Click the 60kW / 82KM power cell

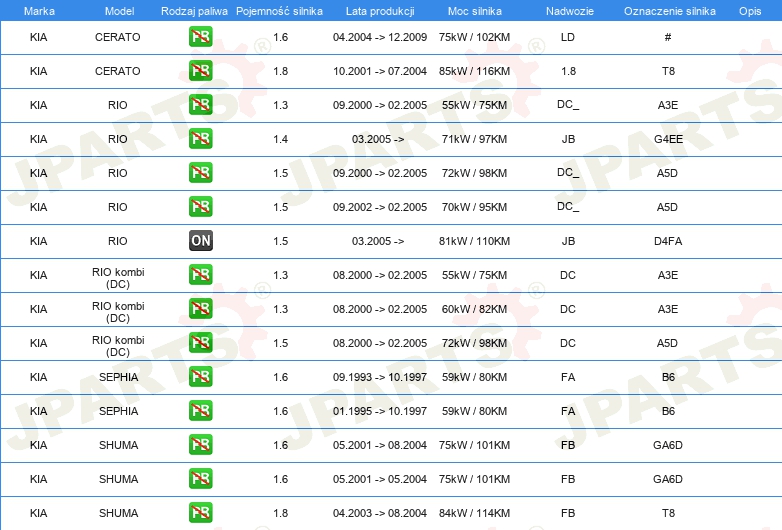click(474, 309)
